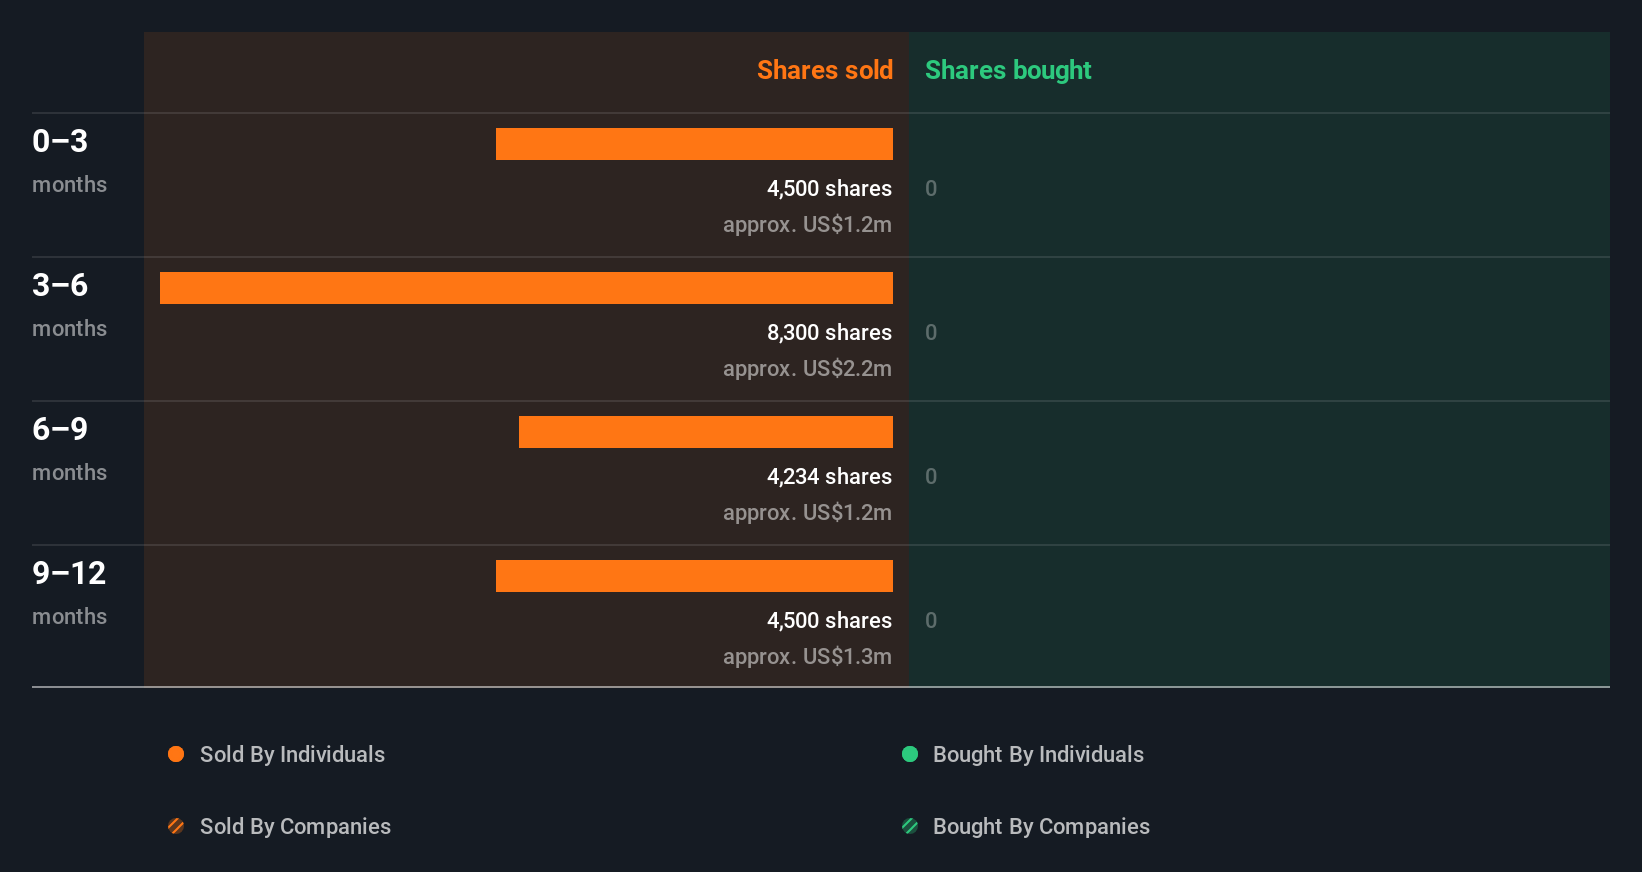Click the 8,300 shares value label
The image size is (1642, 872).
829,332
